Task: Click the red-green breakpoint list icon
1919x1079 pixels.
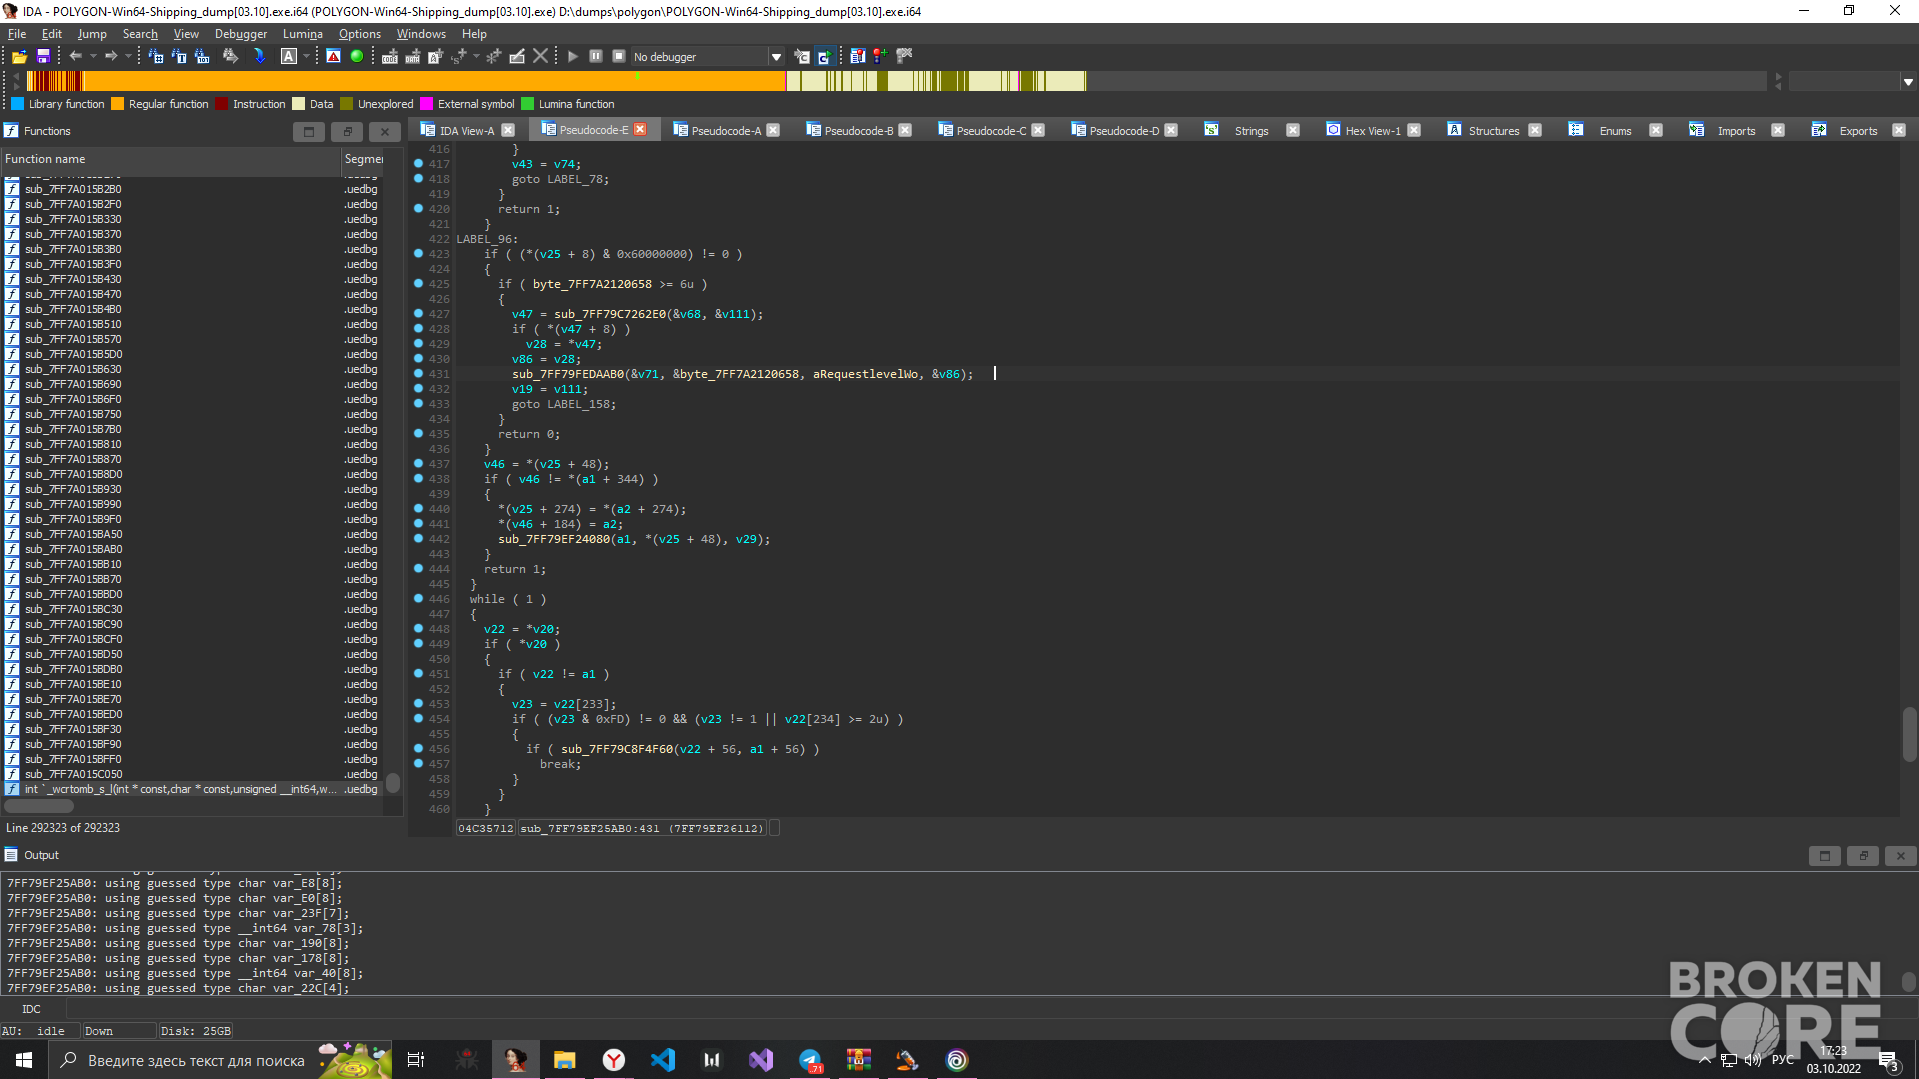Action: click(880, 57)
